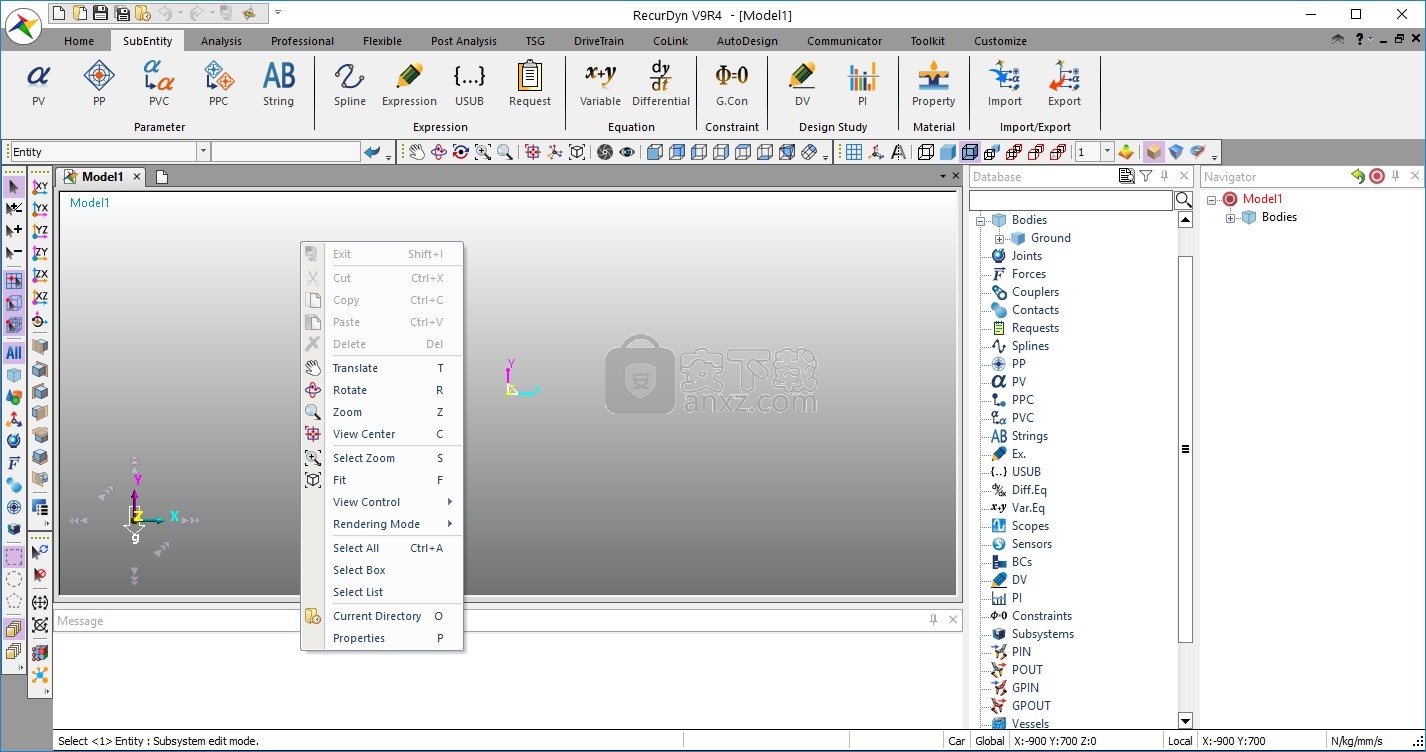The image size is (1426, 752).
Task: Click the Database panel scroll down arrow
Action: click(x=1185, y=720)
